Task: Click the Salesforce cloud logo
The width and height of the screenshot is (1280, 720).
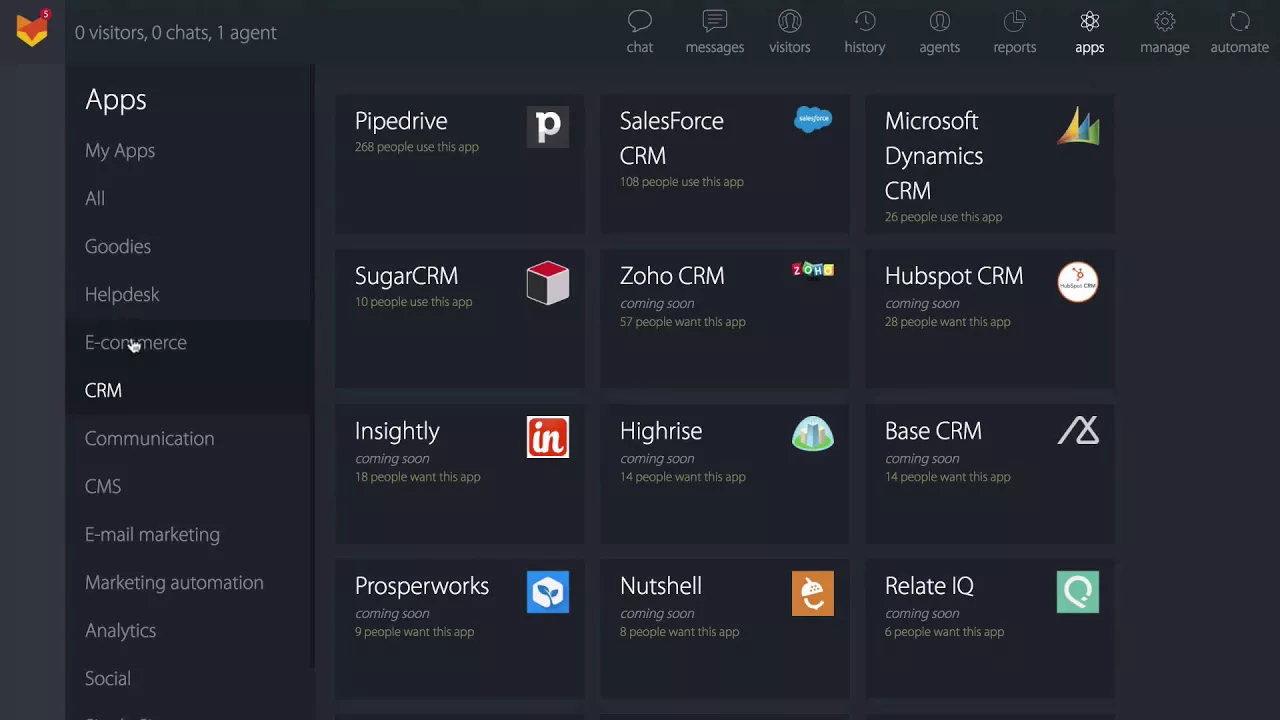Action: click(x=813, y=119)
